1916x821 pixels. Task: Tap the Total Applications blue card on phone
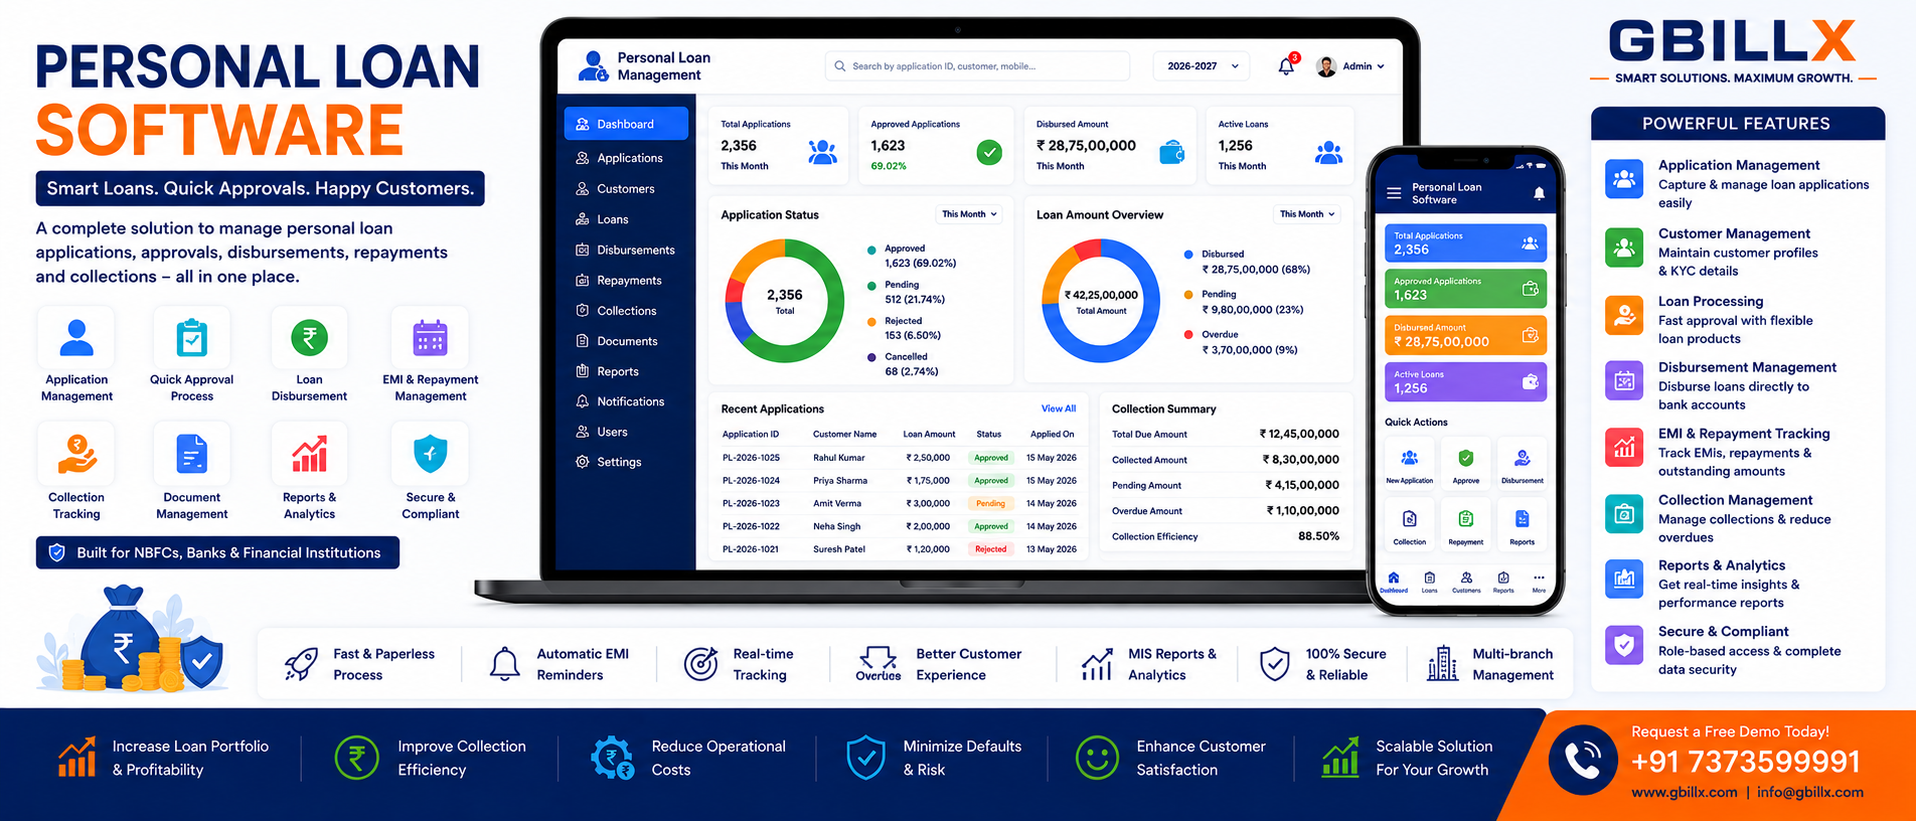coord(1465,243)
